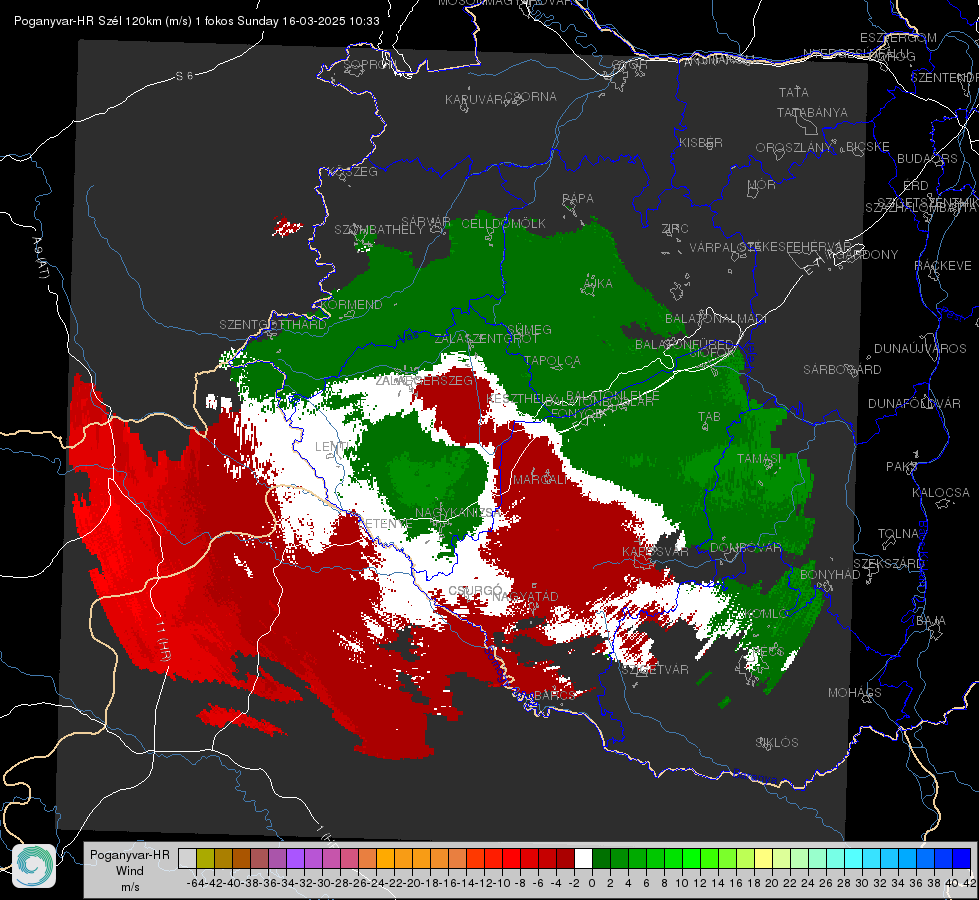Click the SIKLOS city label
Screen dimensions: 979x900
777,743
